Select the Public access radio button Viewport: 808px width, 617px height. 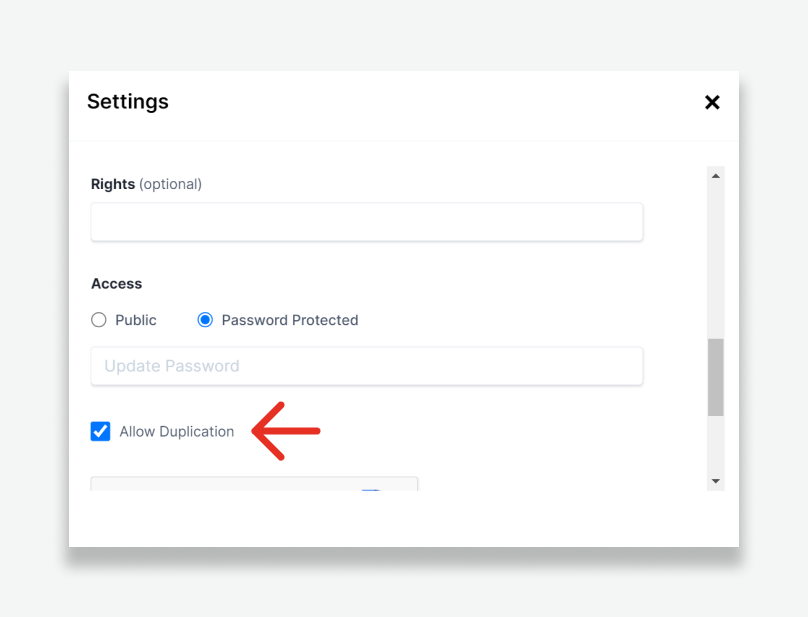point(99,320)
